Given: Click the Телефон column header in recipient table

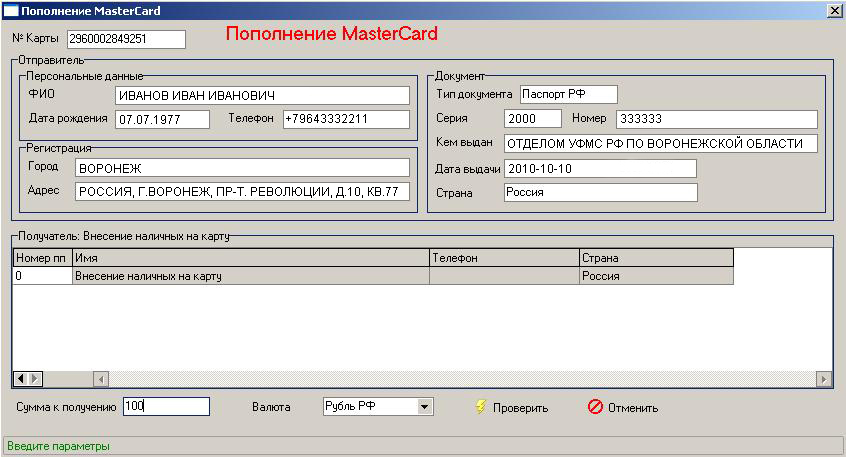Looking at the screenshot, I should tap(504, 258).
